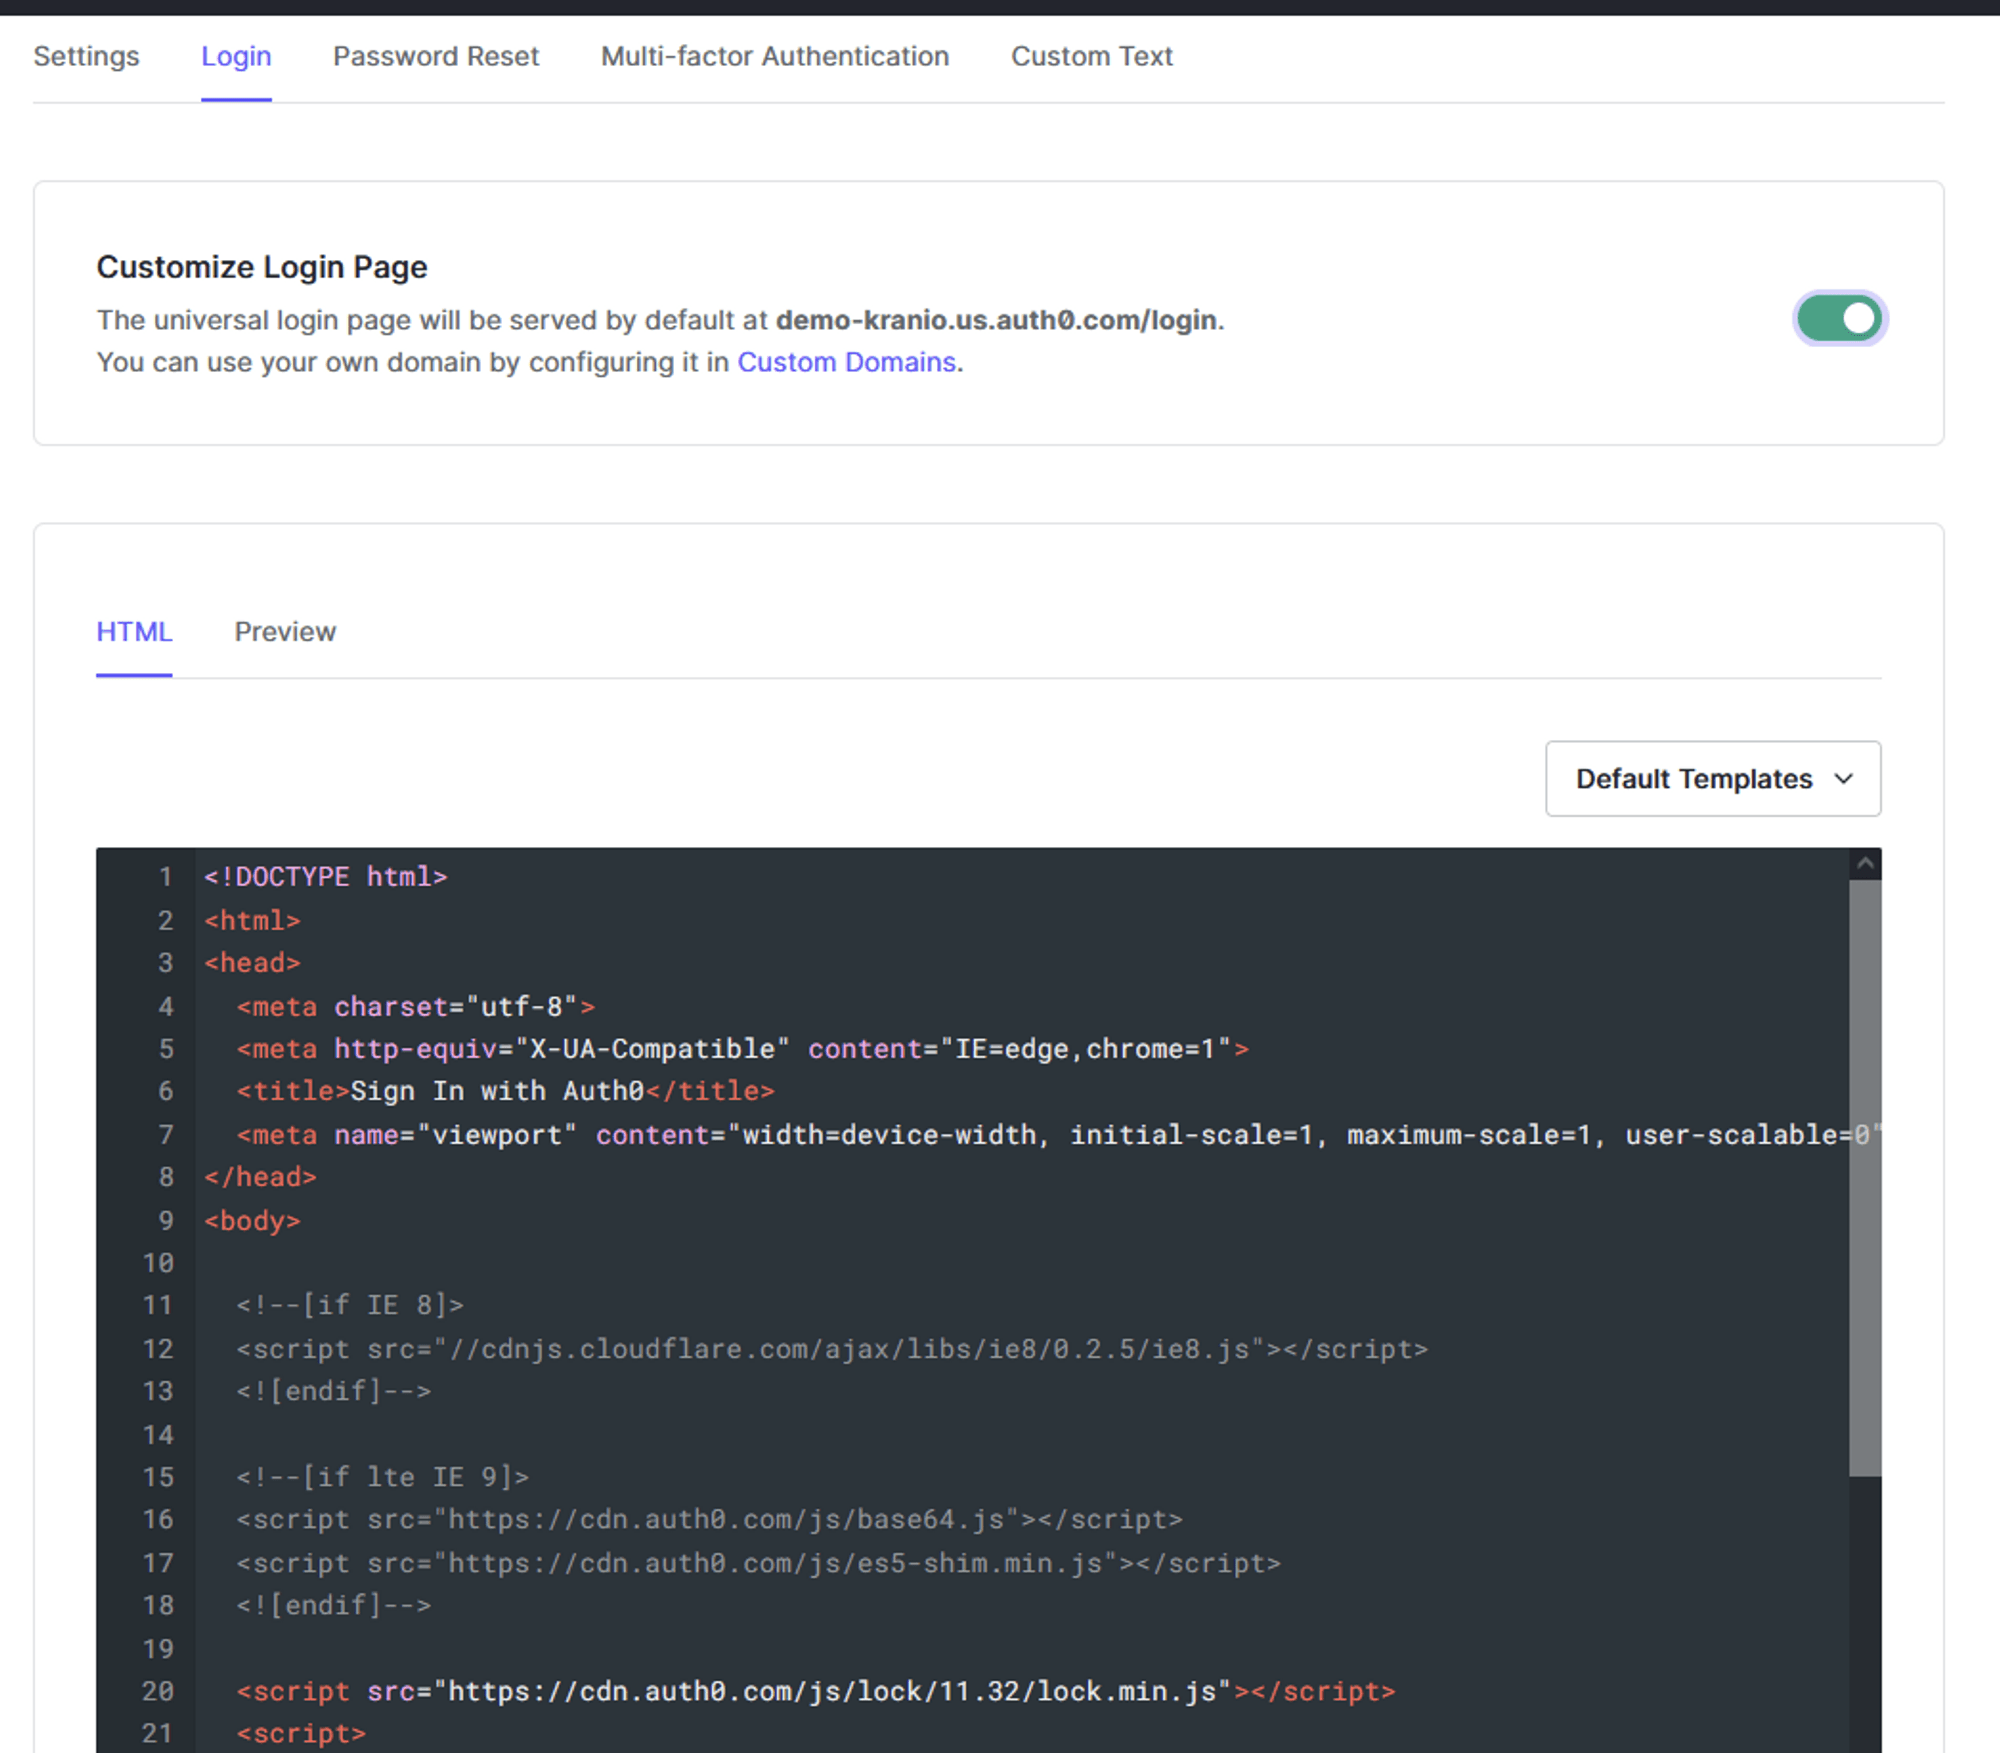The height and width of the screenshot is (1753, 2000).
Task: Follow the Custom Domains link
Action: (x=846, y=362)
